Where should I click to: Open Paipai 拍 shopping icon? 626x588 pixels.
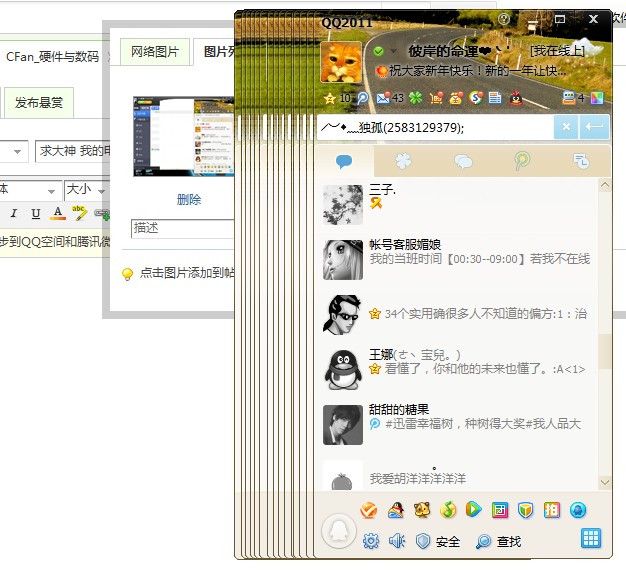(552, 510)
